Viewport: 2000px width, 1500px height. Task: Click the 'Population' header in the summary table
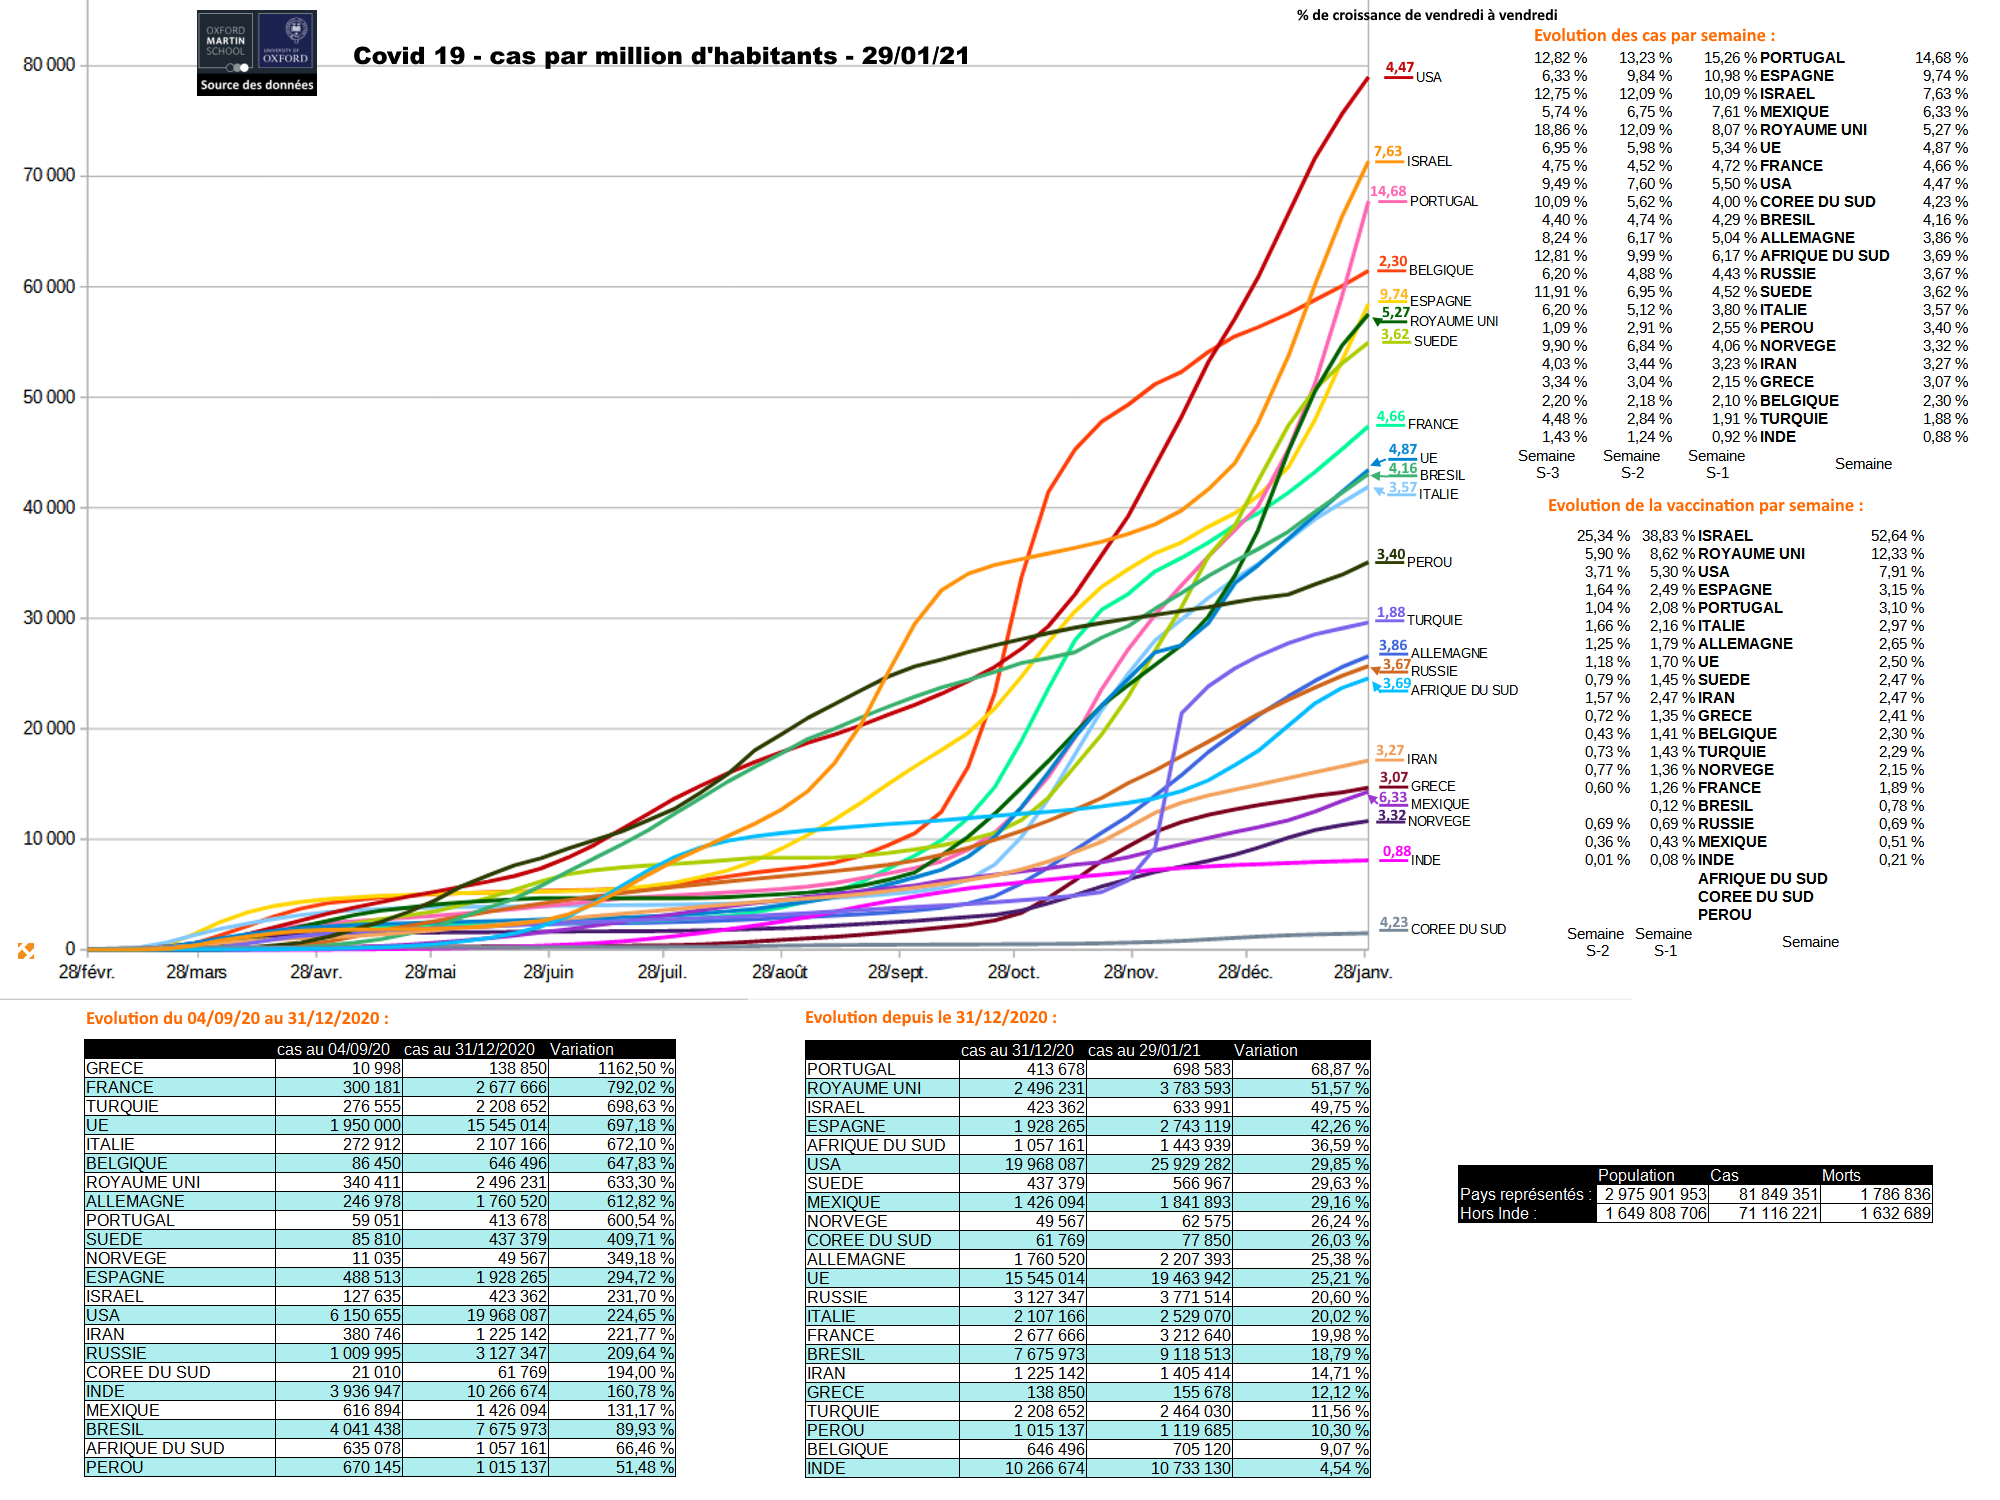pos(1635,1175)
